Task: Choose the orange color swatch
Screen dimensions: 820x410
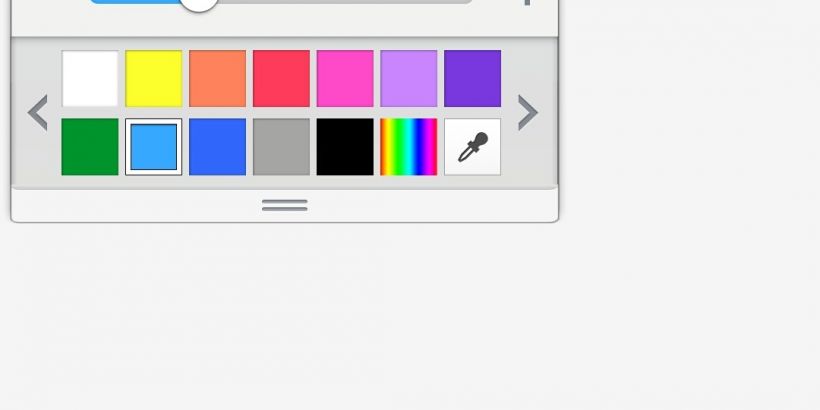Action: click(218, 78)
